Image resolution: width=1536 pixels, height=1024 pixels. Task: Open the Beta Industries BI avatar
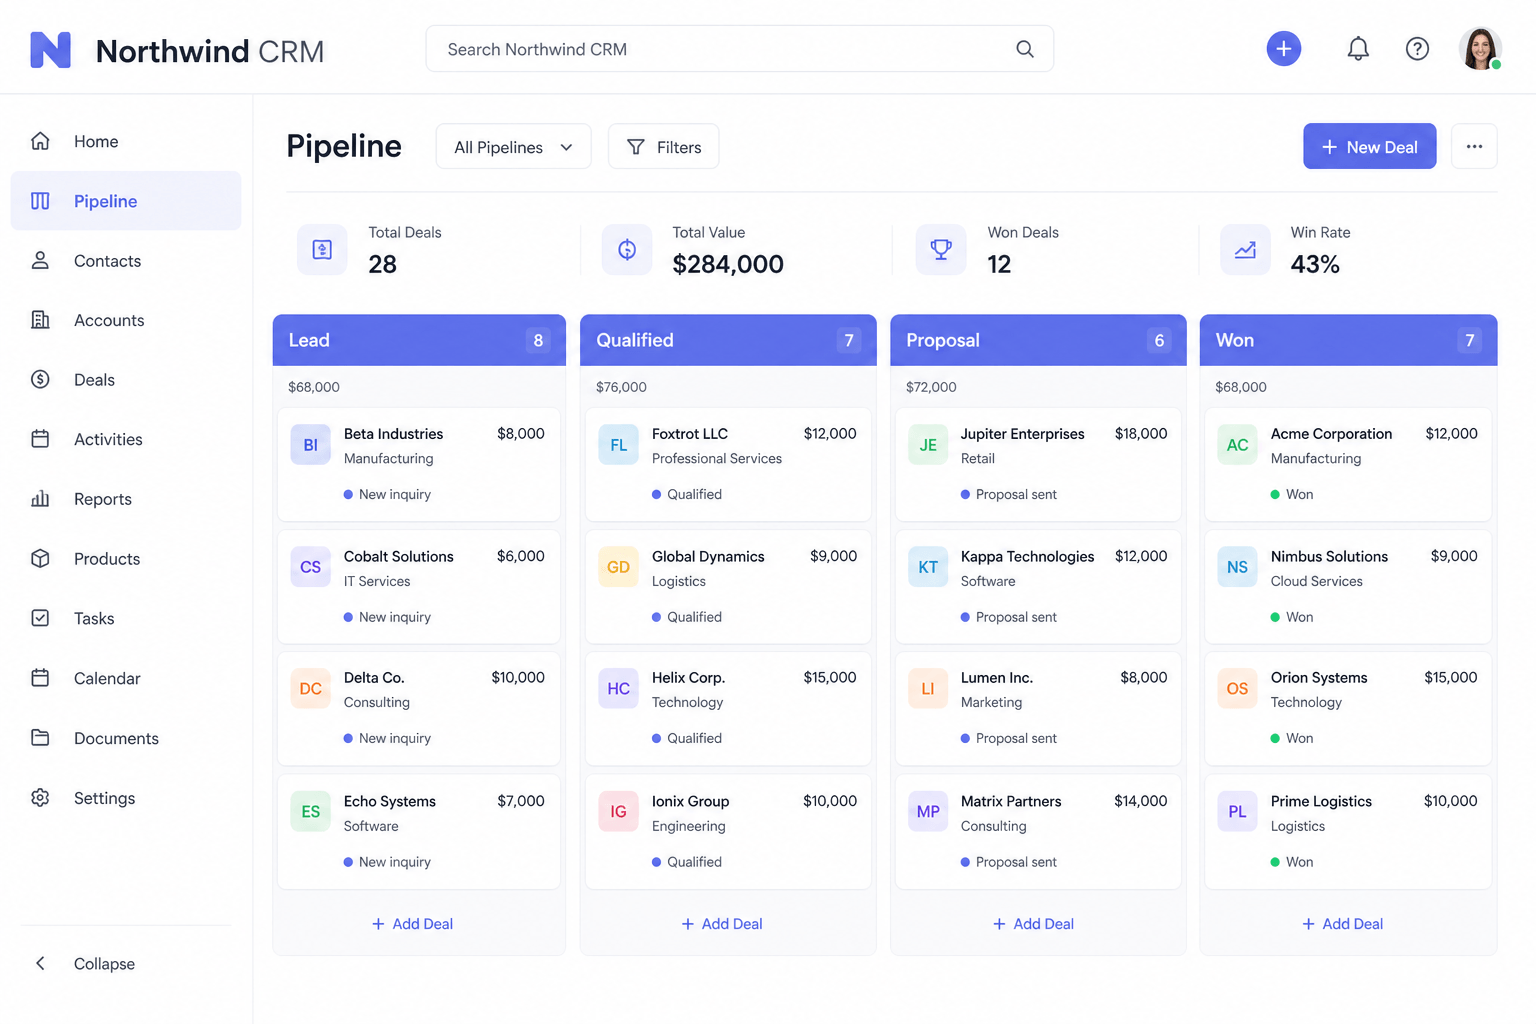click(x=311, y=445)
